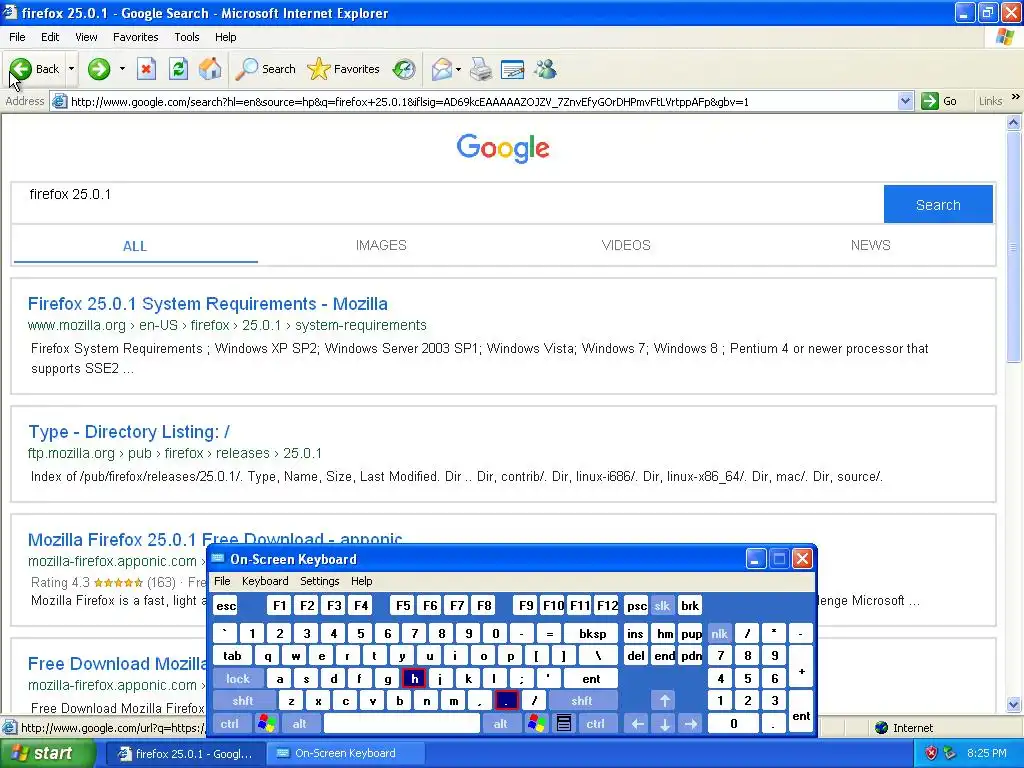The height and width of the screenshot is (768, 1024).
Task: Open the Keyboard menu in On-Screen Keyboard
Action: point(264,581)
